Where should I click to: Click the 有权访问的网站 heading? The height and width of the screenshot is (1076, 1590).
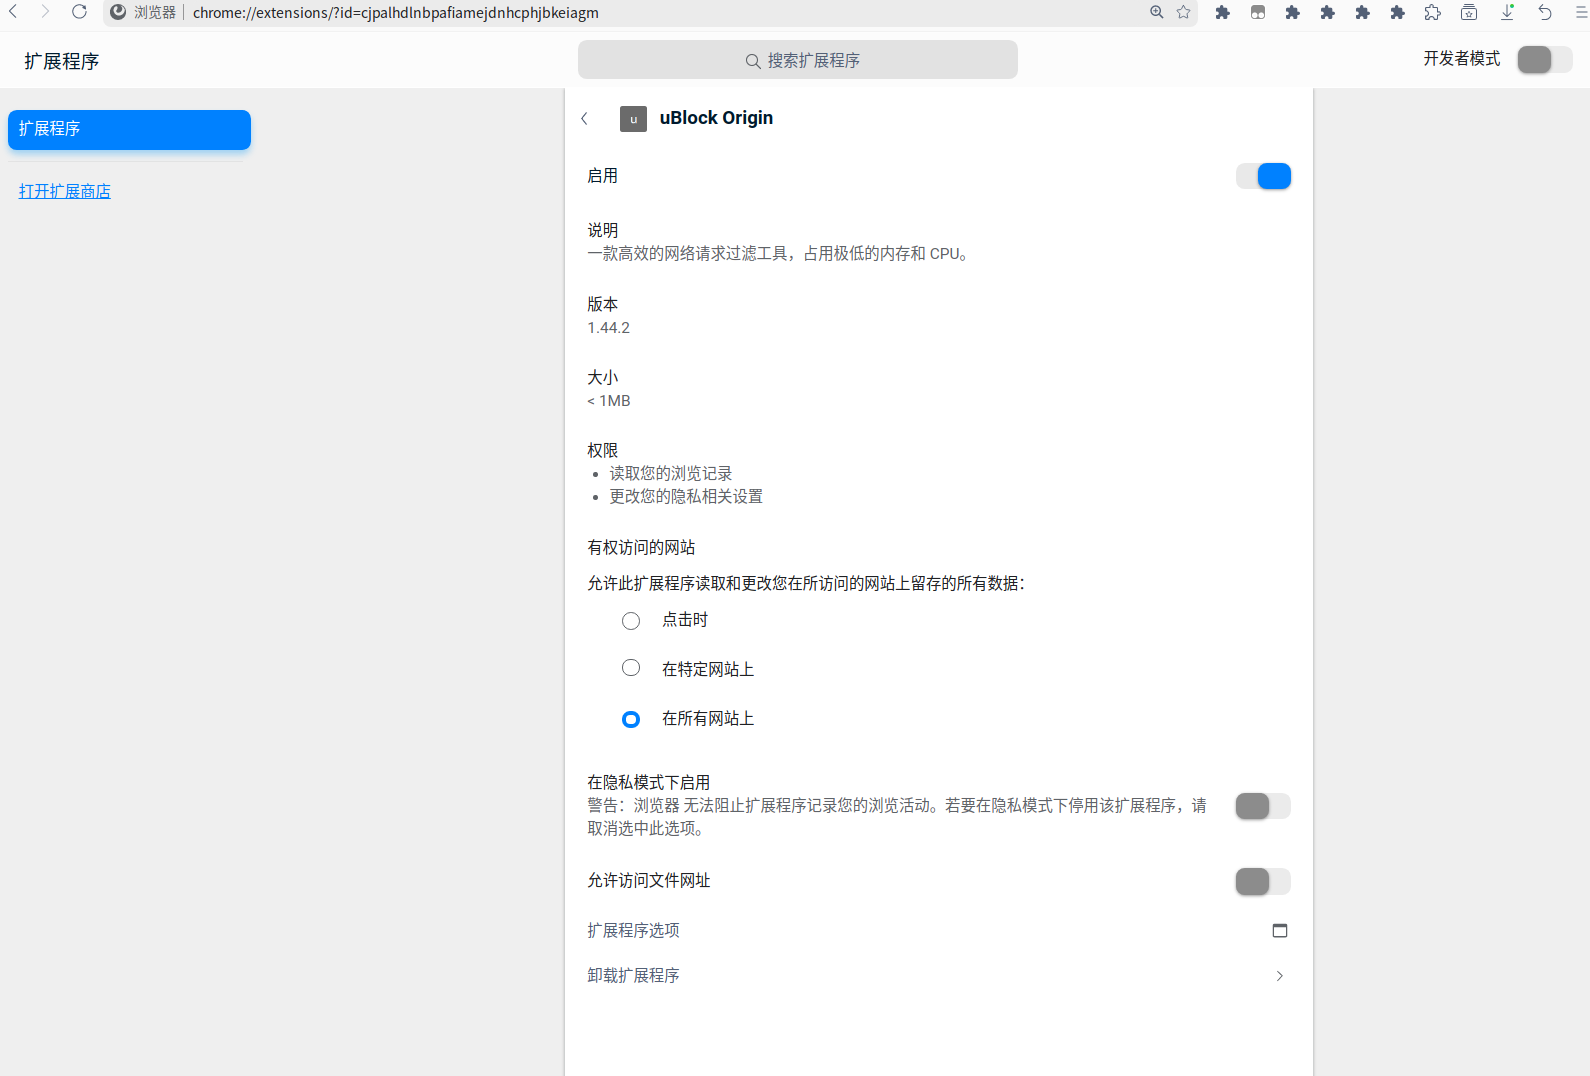641,548
